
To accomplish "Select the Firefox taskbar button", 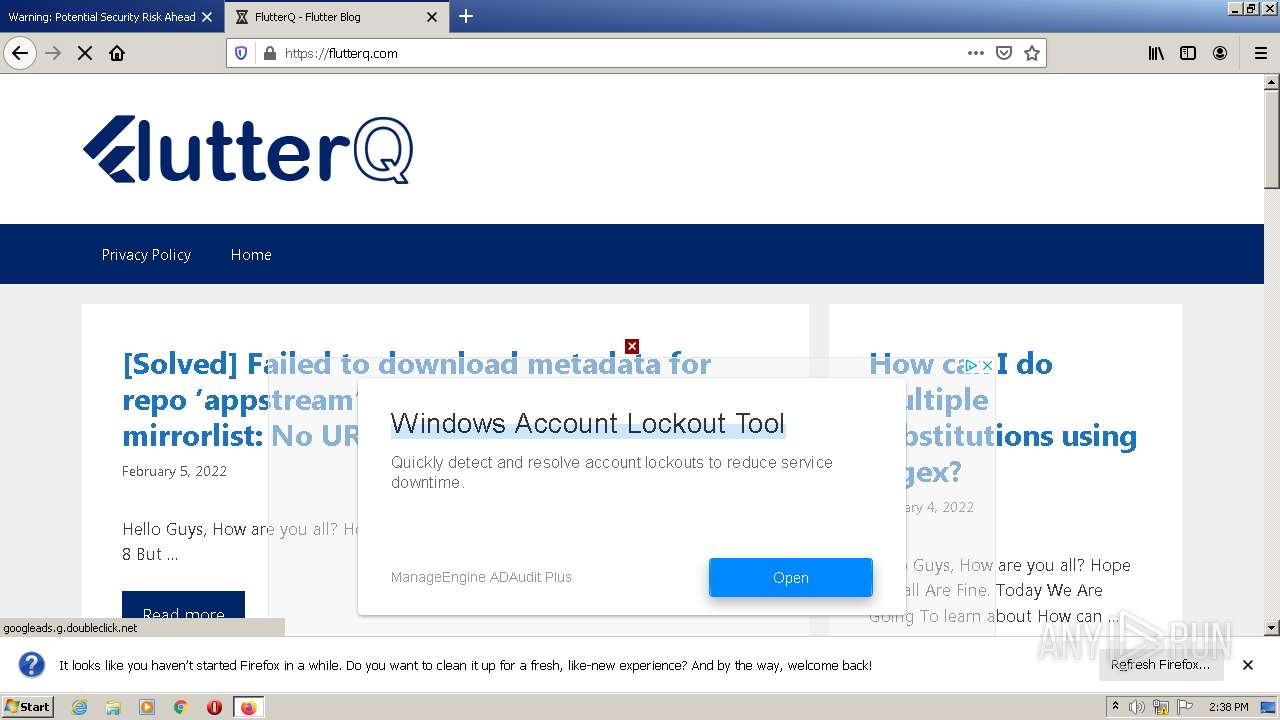I will (x=248, y=707).
